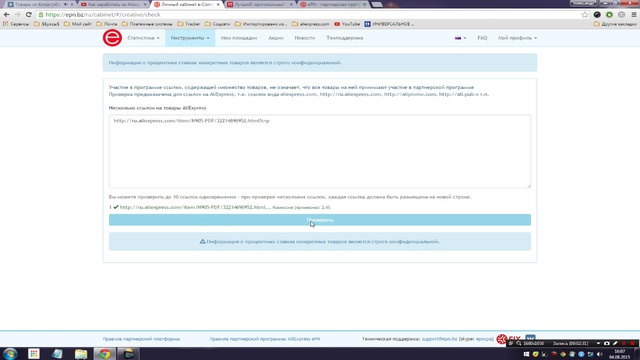640x360 pixels.
Task: Click the text area resize handle
Action: pyautogui.click(x=529, y=186)
